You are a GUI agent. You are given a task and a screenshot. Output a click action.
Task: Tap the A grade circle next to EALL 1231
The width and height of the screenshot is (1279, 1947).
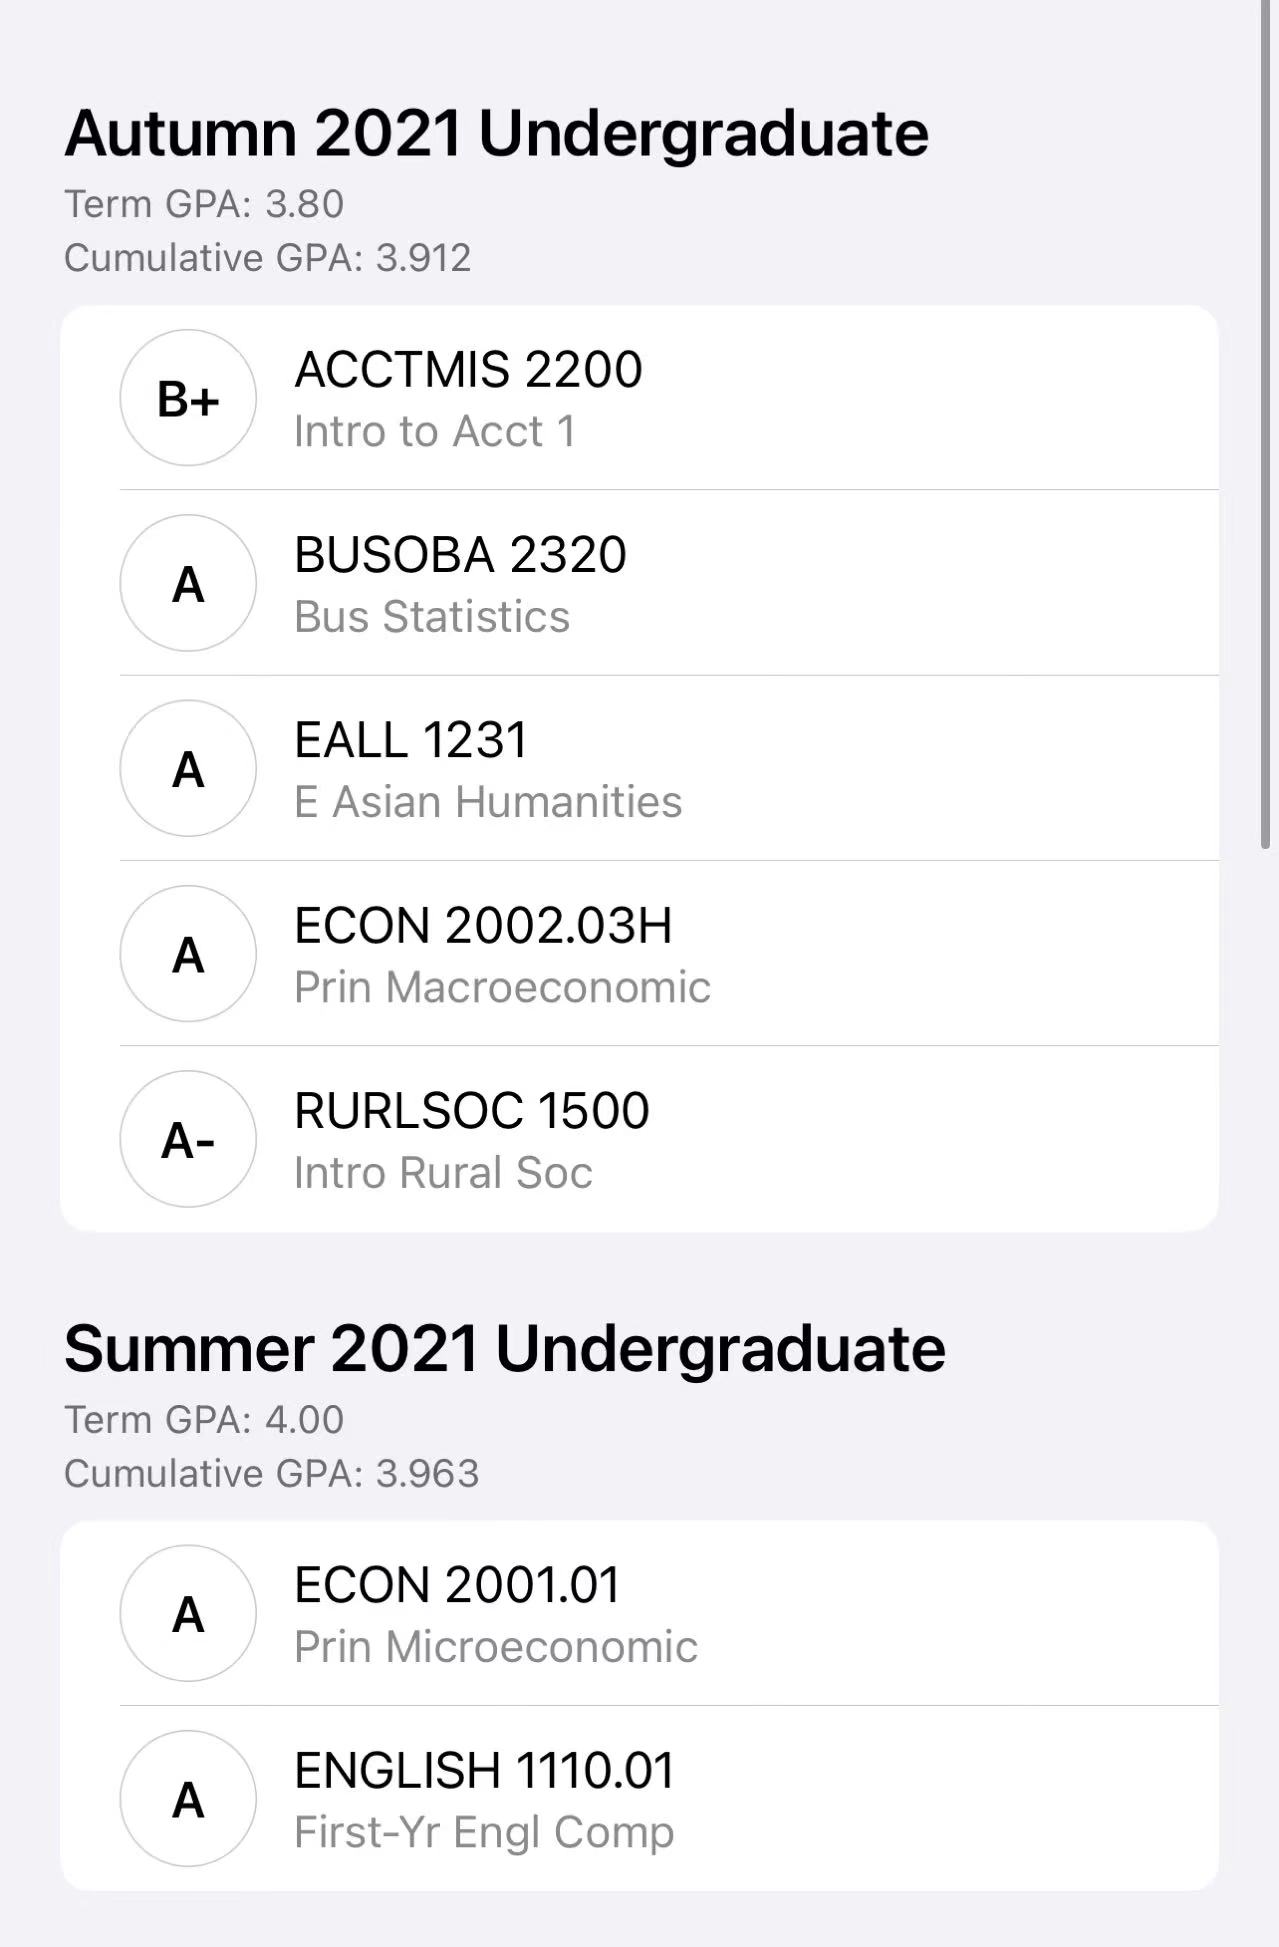coord(188,769)
